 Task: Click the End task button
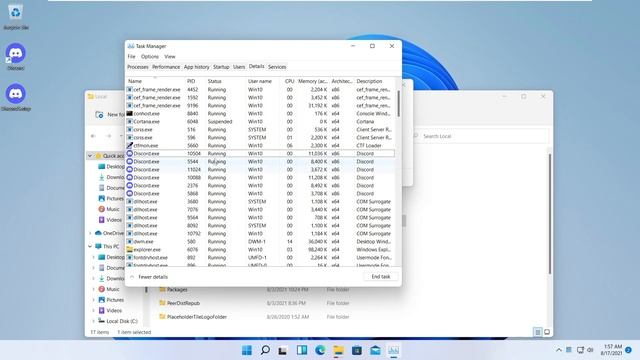pos(380,277)
